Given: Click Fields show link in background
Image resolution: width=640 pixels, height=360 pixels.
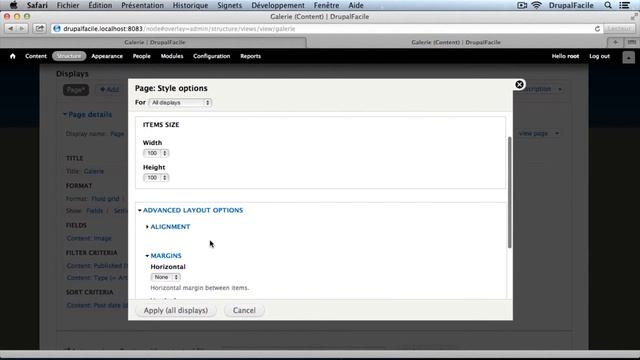Looking at the screenshot, I should click(95, 211).
